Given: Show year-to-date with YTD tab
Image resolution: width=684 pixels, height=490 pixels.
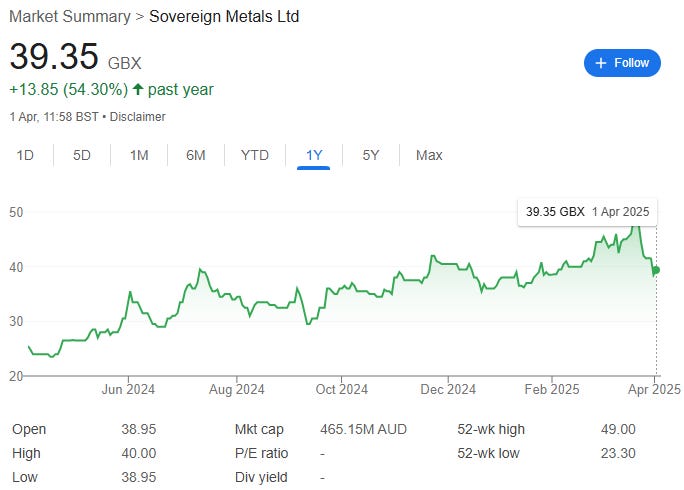Looking at the screenshot, I should (255, 155).
